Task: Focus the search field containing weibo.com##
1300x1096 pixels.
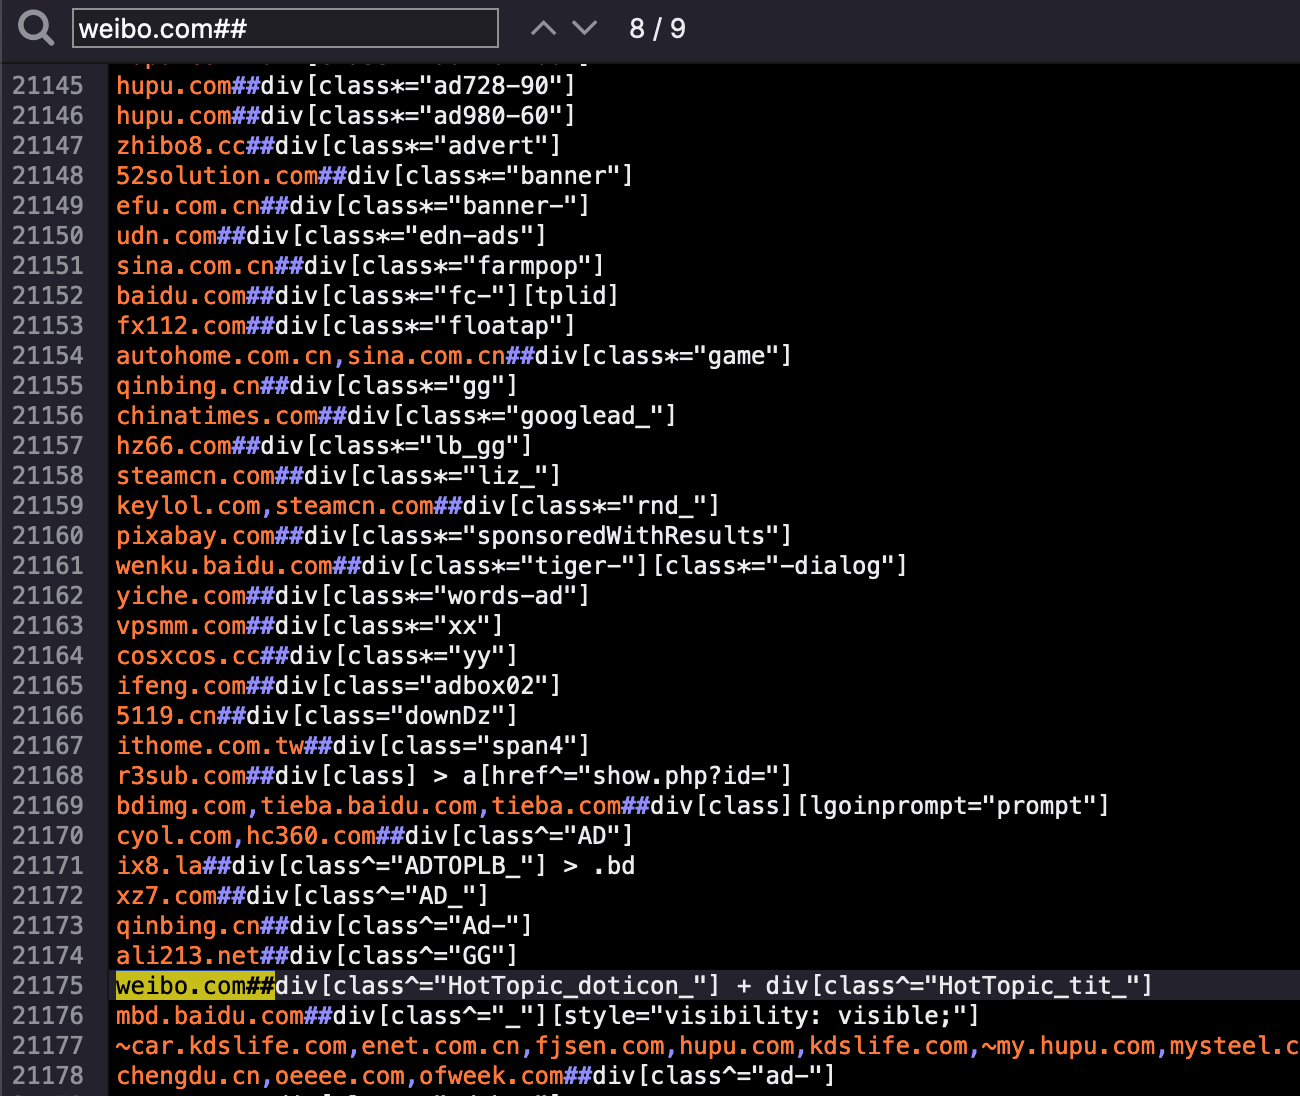Action: (x=285, y=28)
